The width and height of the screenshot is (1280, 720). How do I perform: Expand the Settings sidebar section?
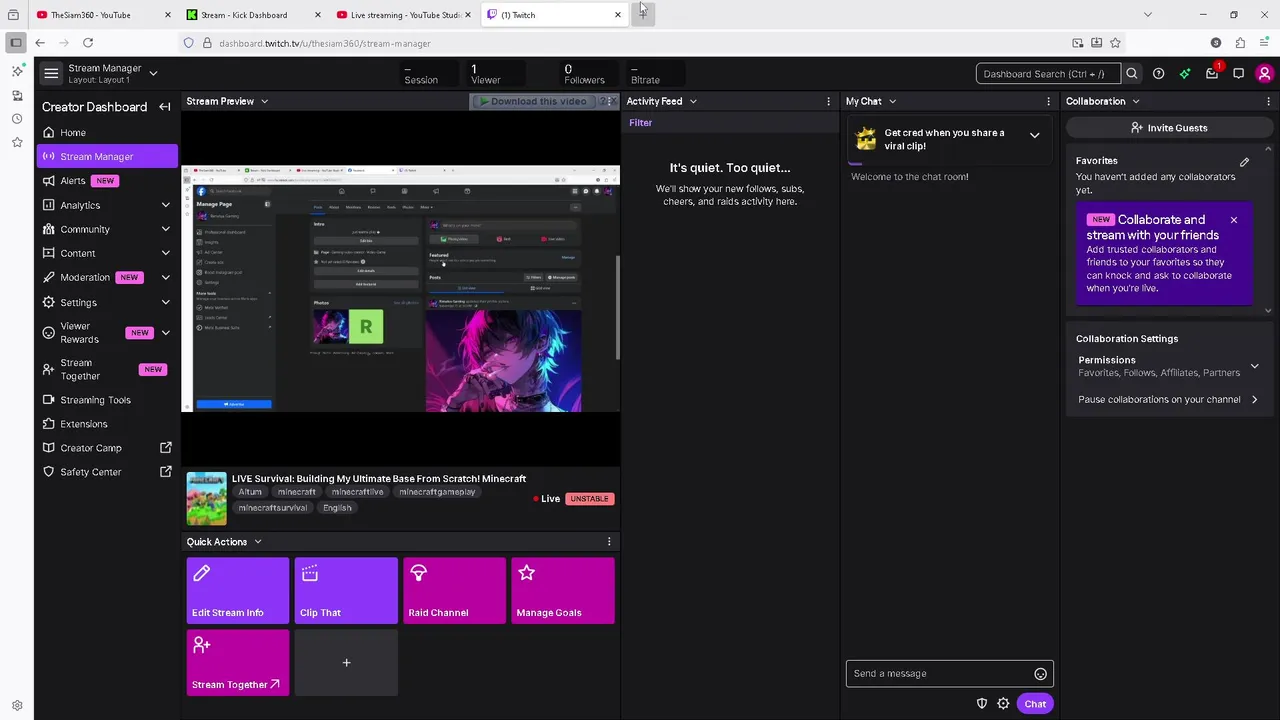(165, 302)
